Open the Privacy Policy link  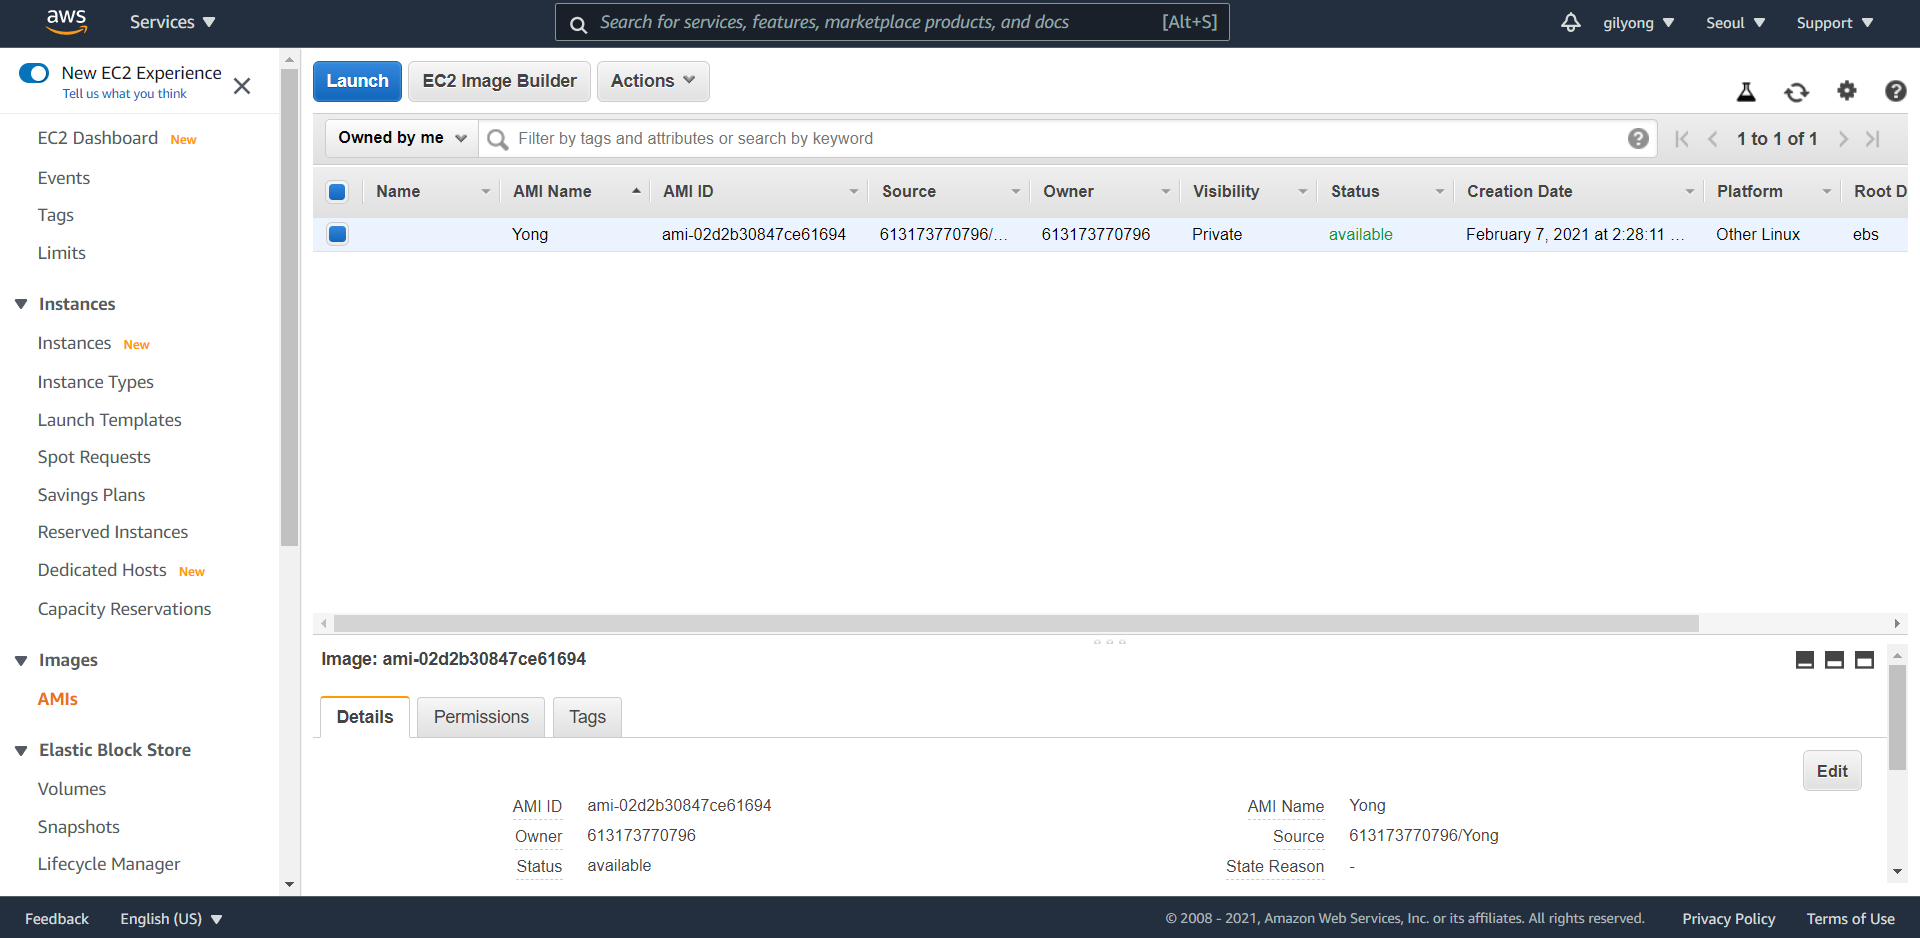pyautogui.click(x=1728, y=919)
